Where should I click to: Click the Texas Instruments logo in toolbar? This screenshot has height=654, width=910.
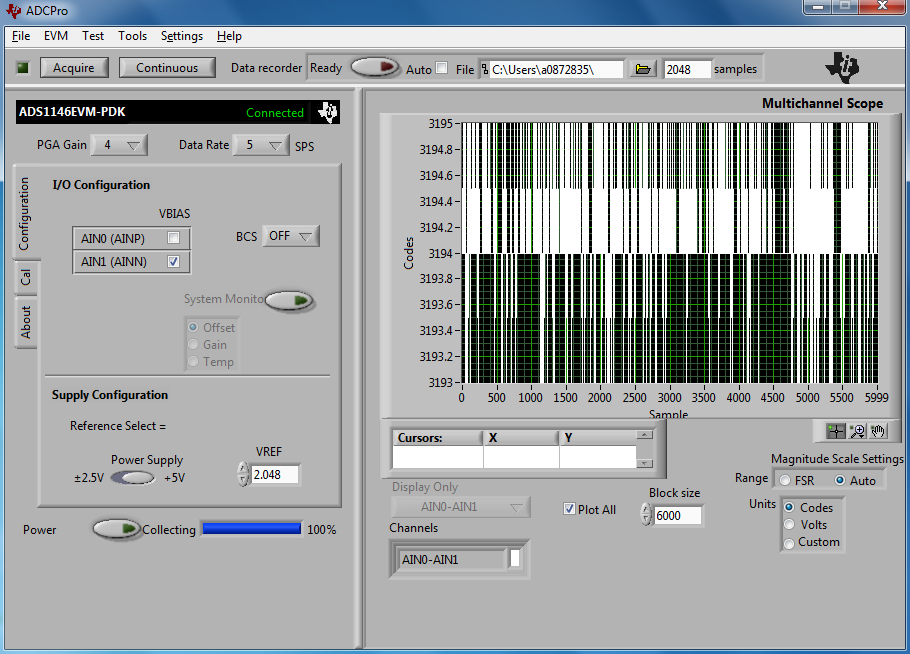click(842, 67)
